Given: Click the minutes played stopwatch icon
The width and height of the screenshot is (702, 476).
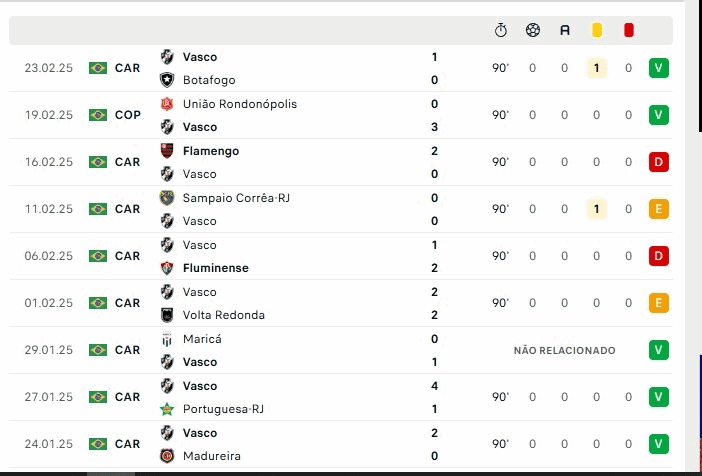Looking at the screenshot, I should (501, 30).
